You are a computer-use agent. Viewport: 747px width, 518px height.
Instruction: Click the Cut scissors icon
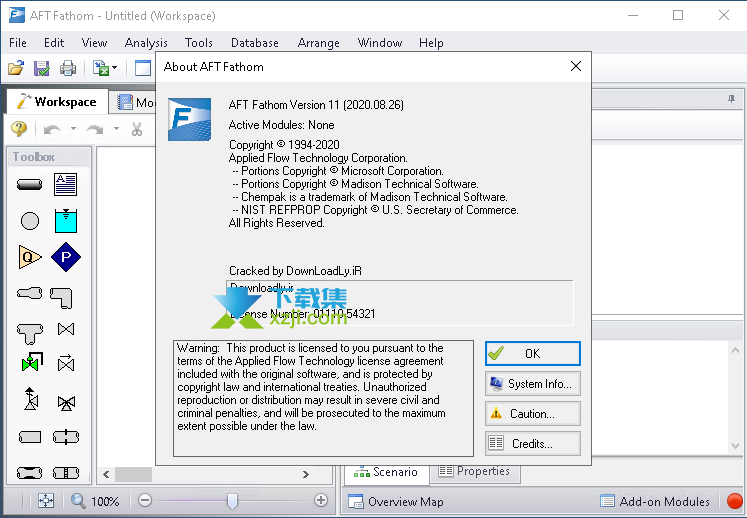point(137,129)
